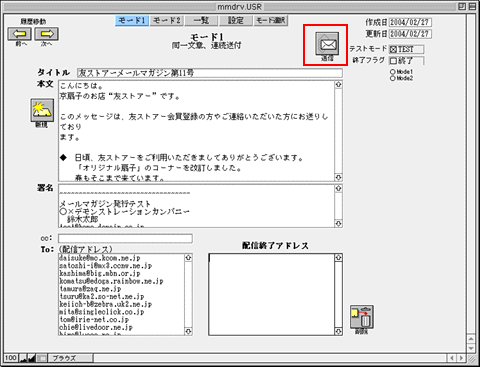This screenshot has width=480, height=367.
Task: Click the window collapse box in title bar
Action: point(472,6)
